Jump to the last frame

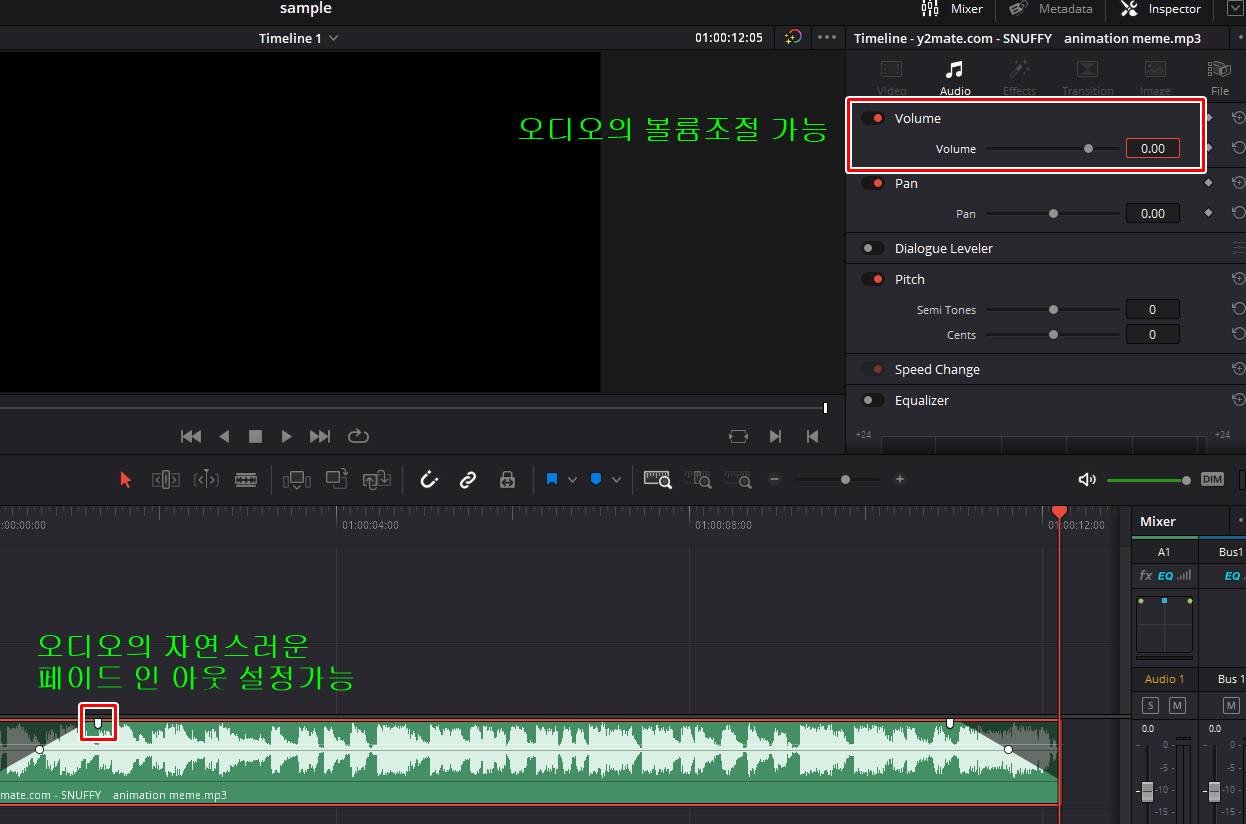(320, 436)
